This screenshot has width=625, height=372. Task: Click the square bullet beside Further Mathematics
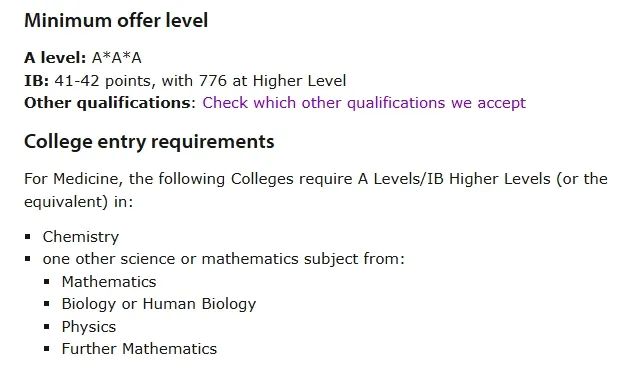(47, 349)
